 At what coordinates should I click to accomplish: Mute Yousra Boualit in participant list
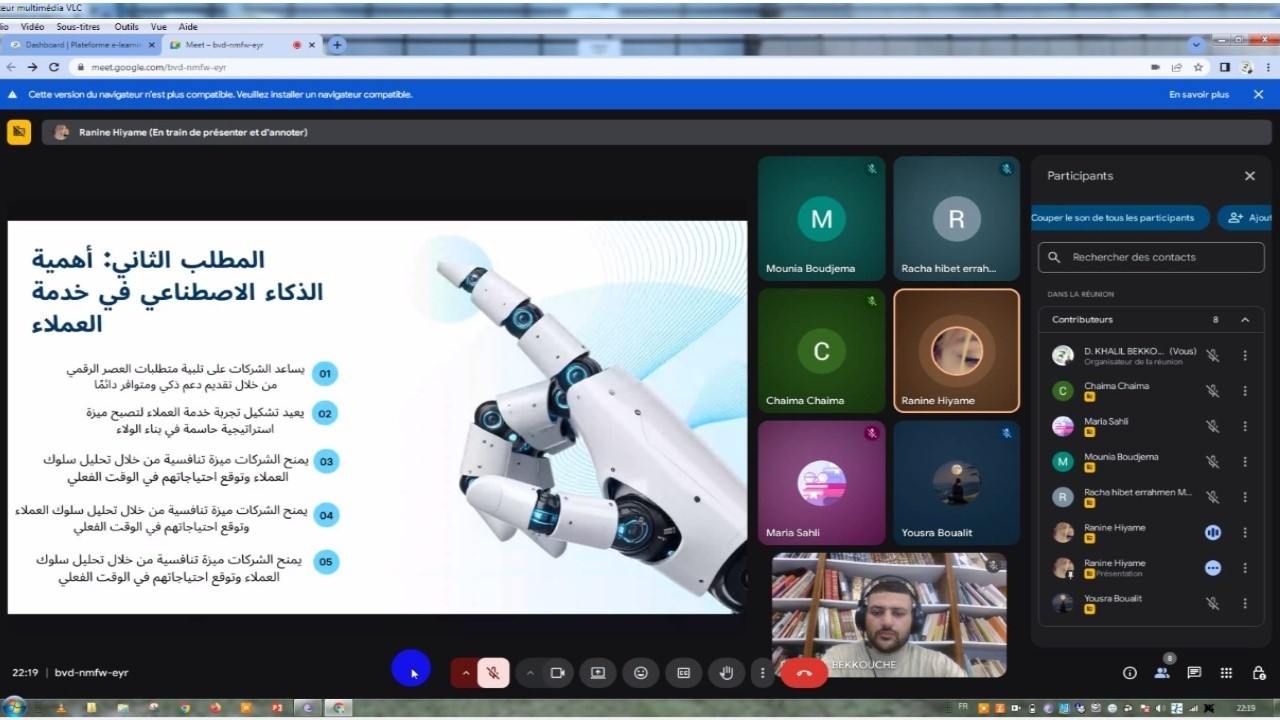1212,603
